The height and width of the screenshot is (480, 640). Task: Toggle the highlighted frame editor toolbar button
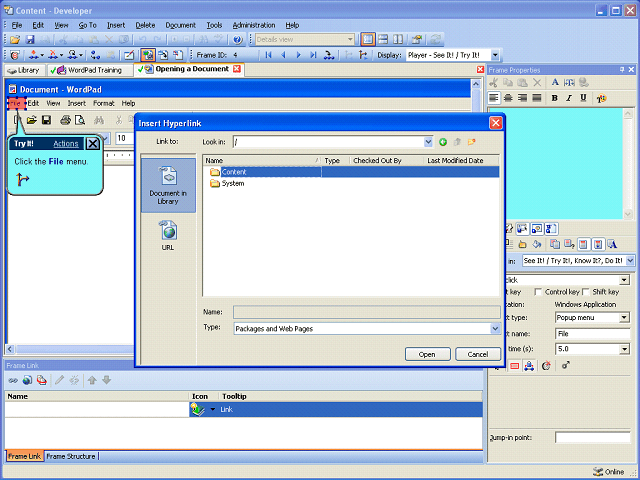tap(148, 55)
